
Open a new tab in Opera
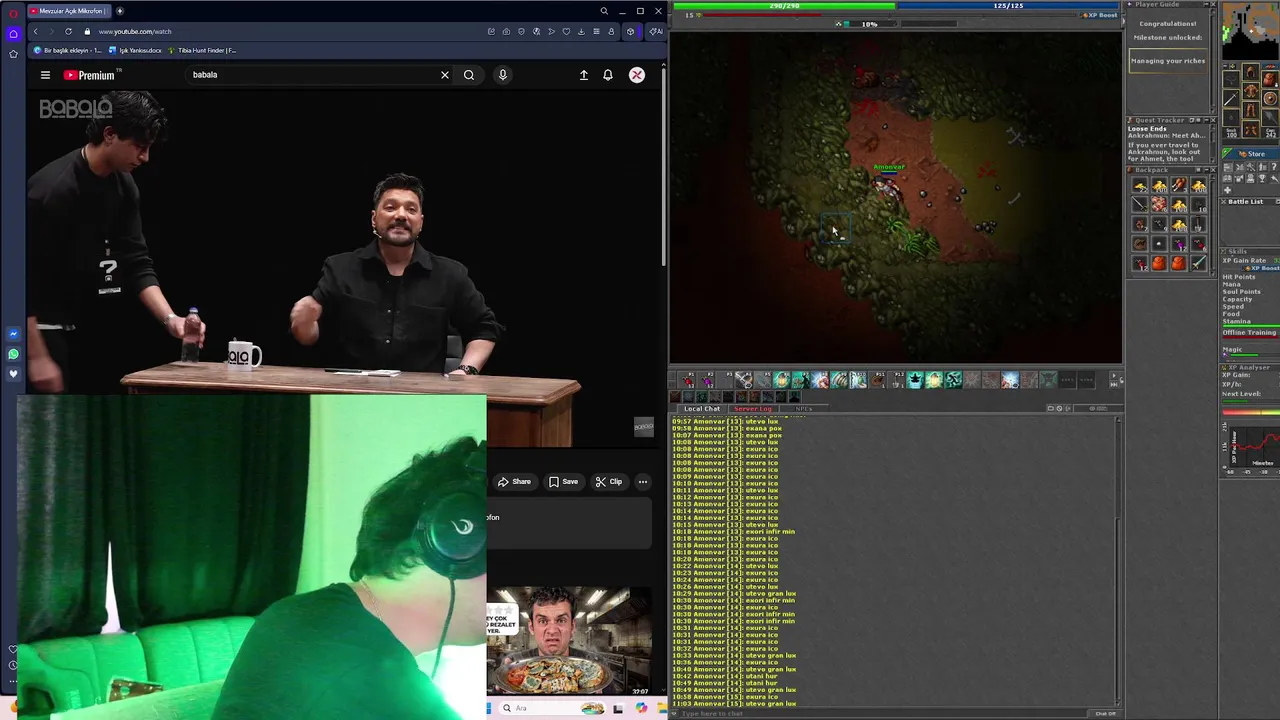point(120,11)
